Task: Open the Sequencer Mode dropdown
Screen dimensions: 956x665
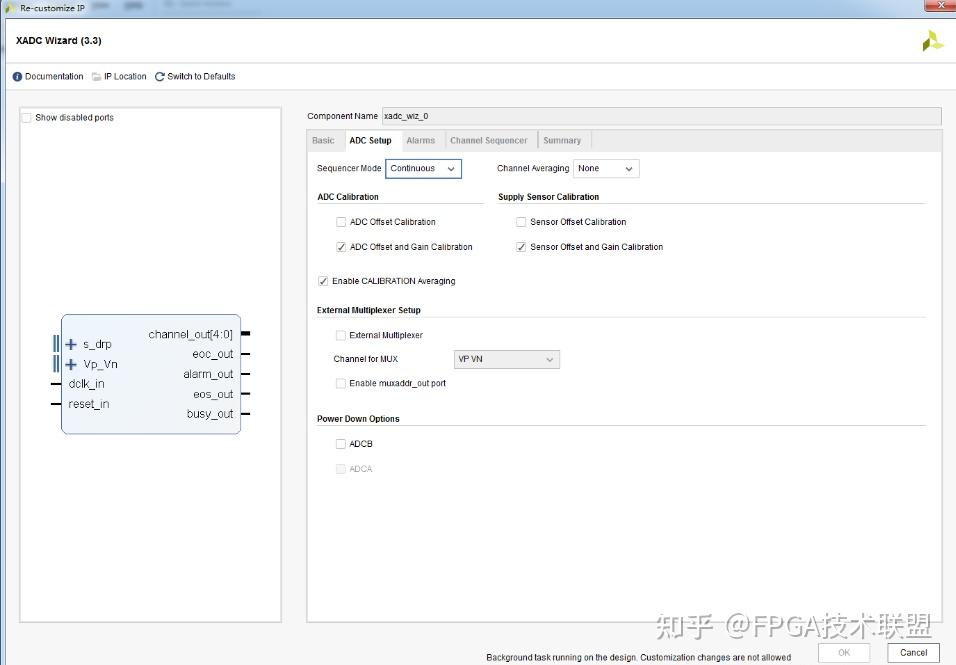Action: click(x=451, y=168)
